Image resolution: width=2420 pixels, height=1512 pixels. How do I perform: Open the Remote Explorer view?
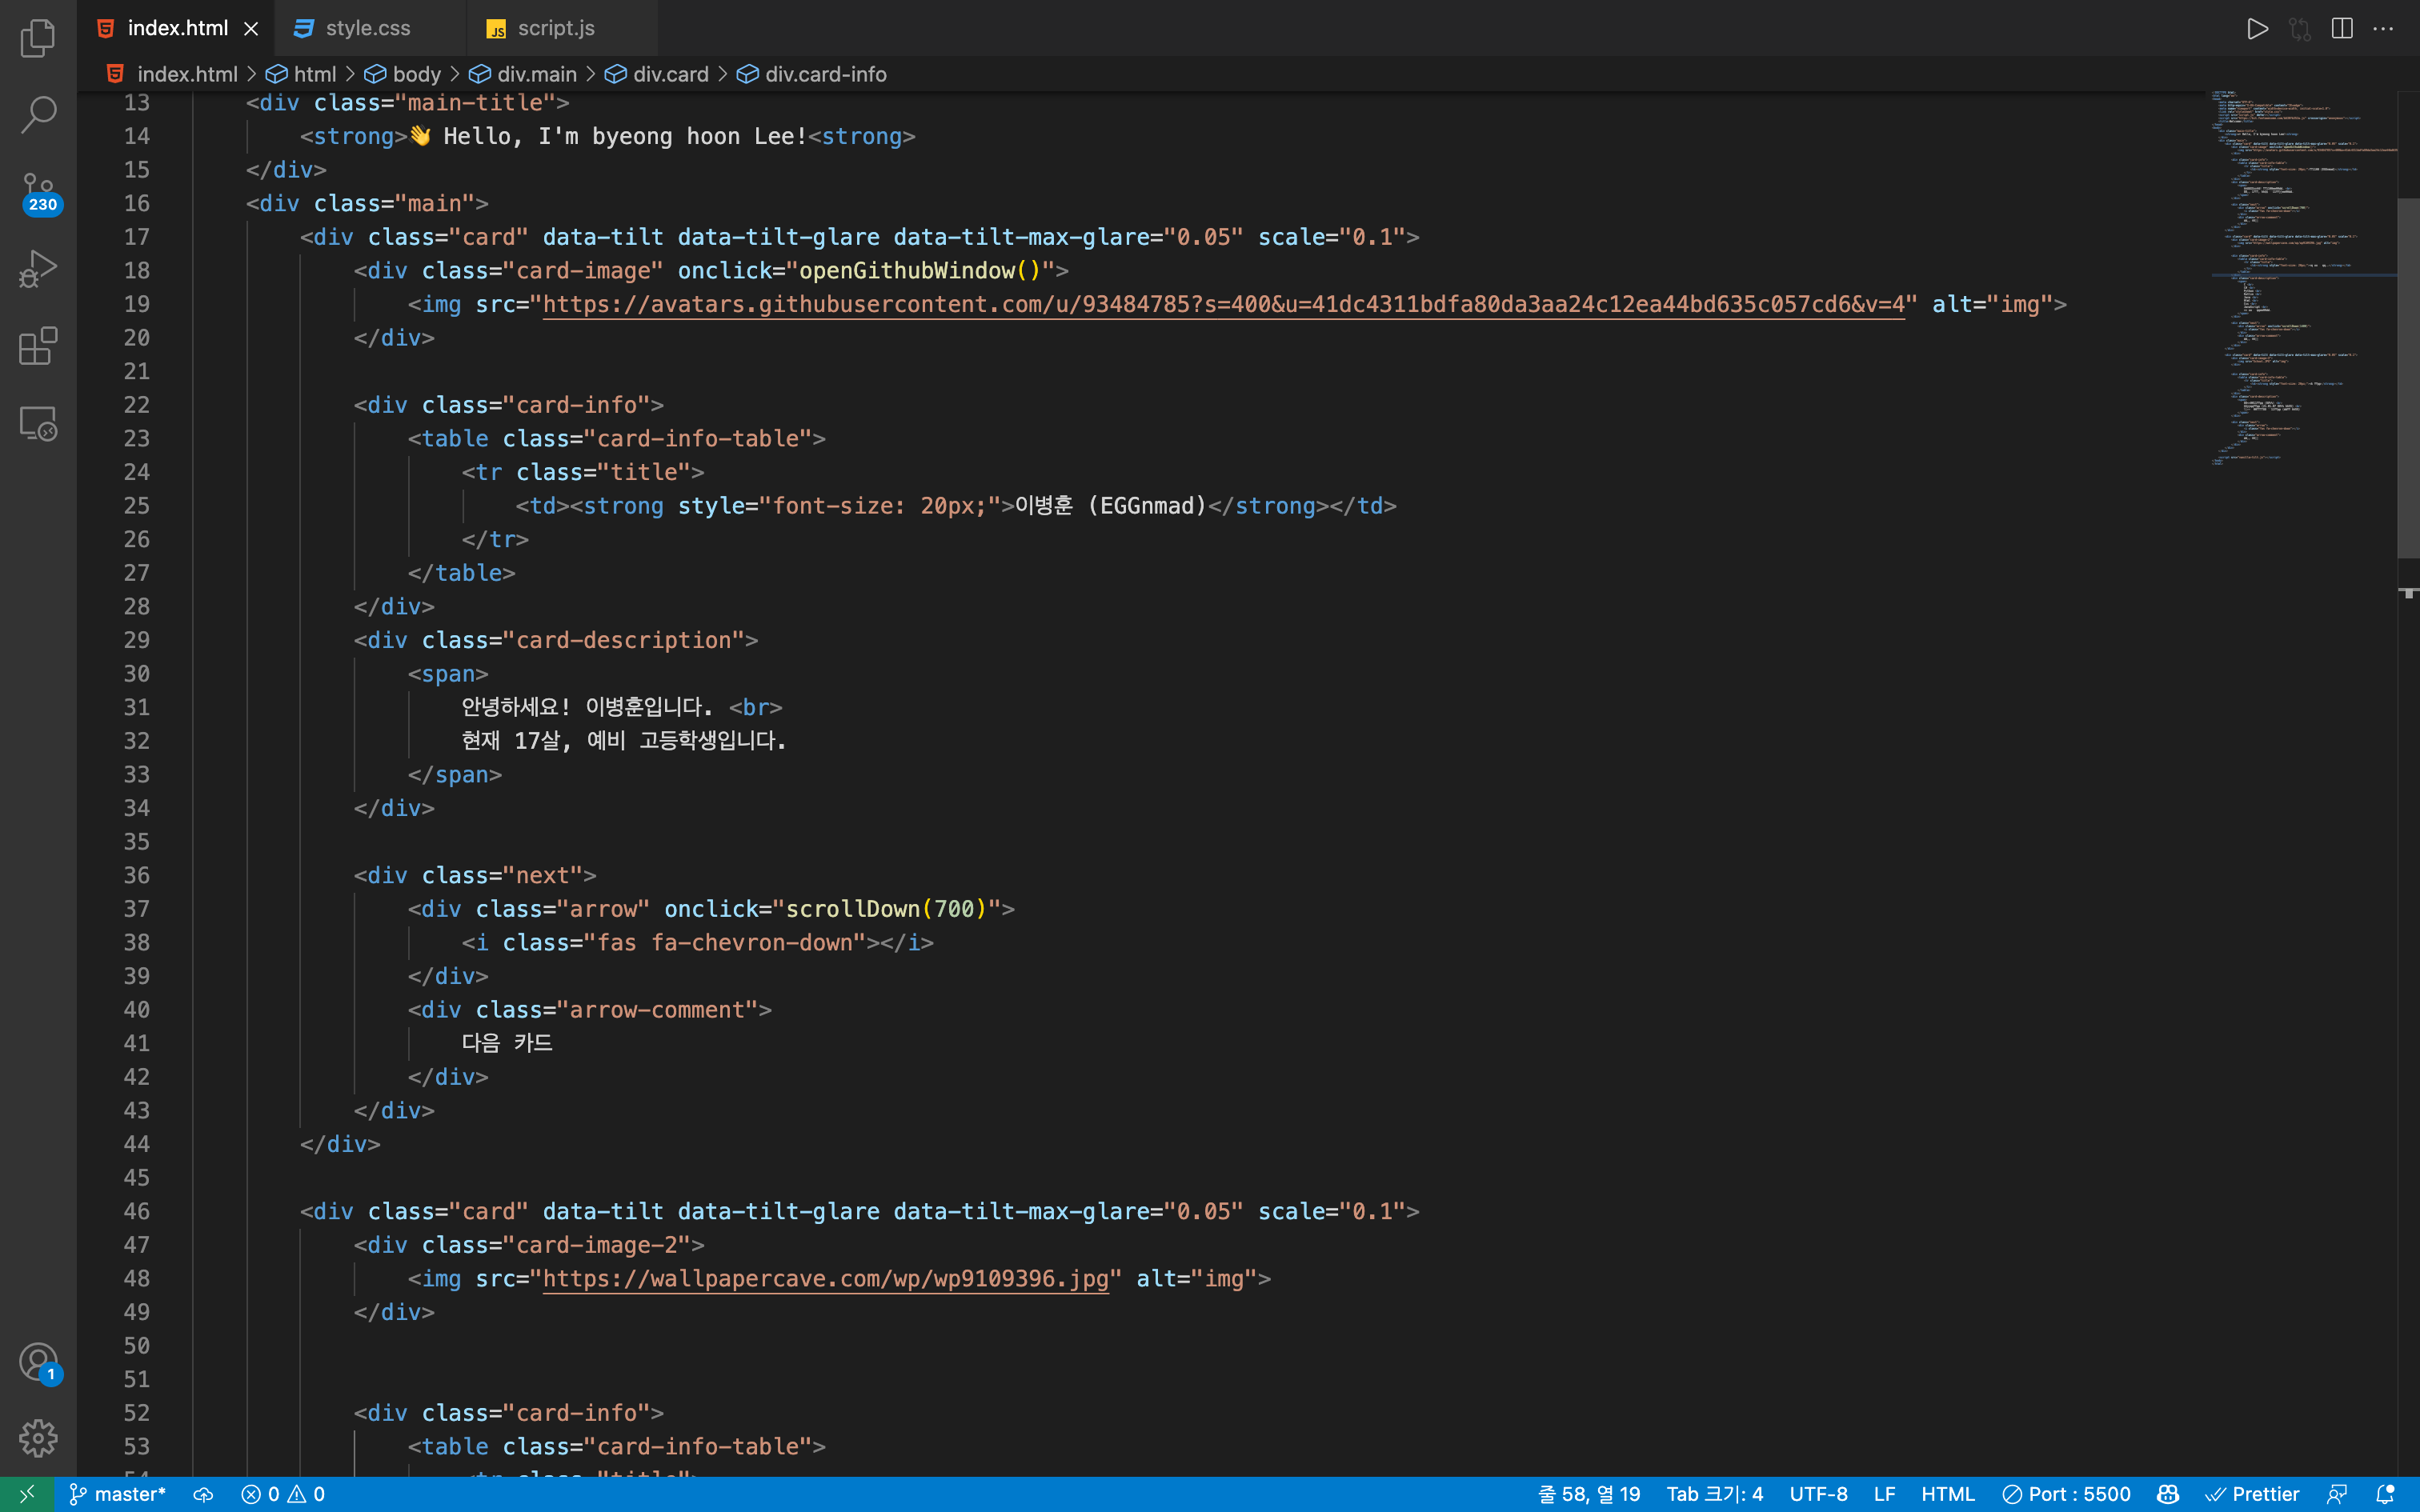coord(38,423)
